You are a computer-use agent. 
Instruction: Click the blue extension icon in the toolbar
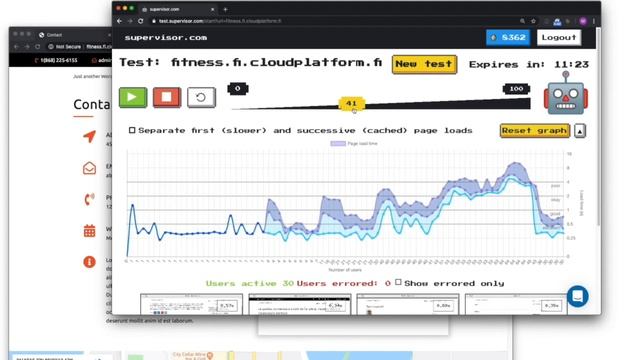[557, 21]
